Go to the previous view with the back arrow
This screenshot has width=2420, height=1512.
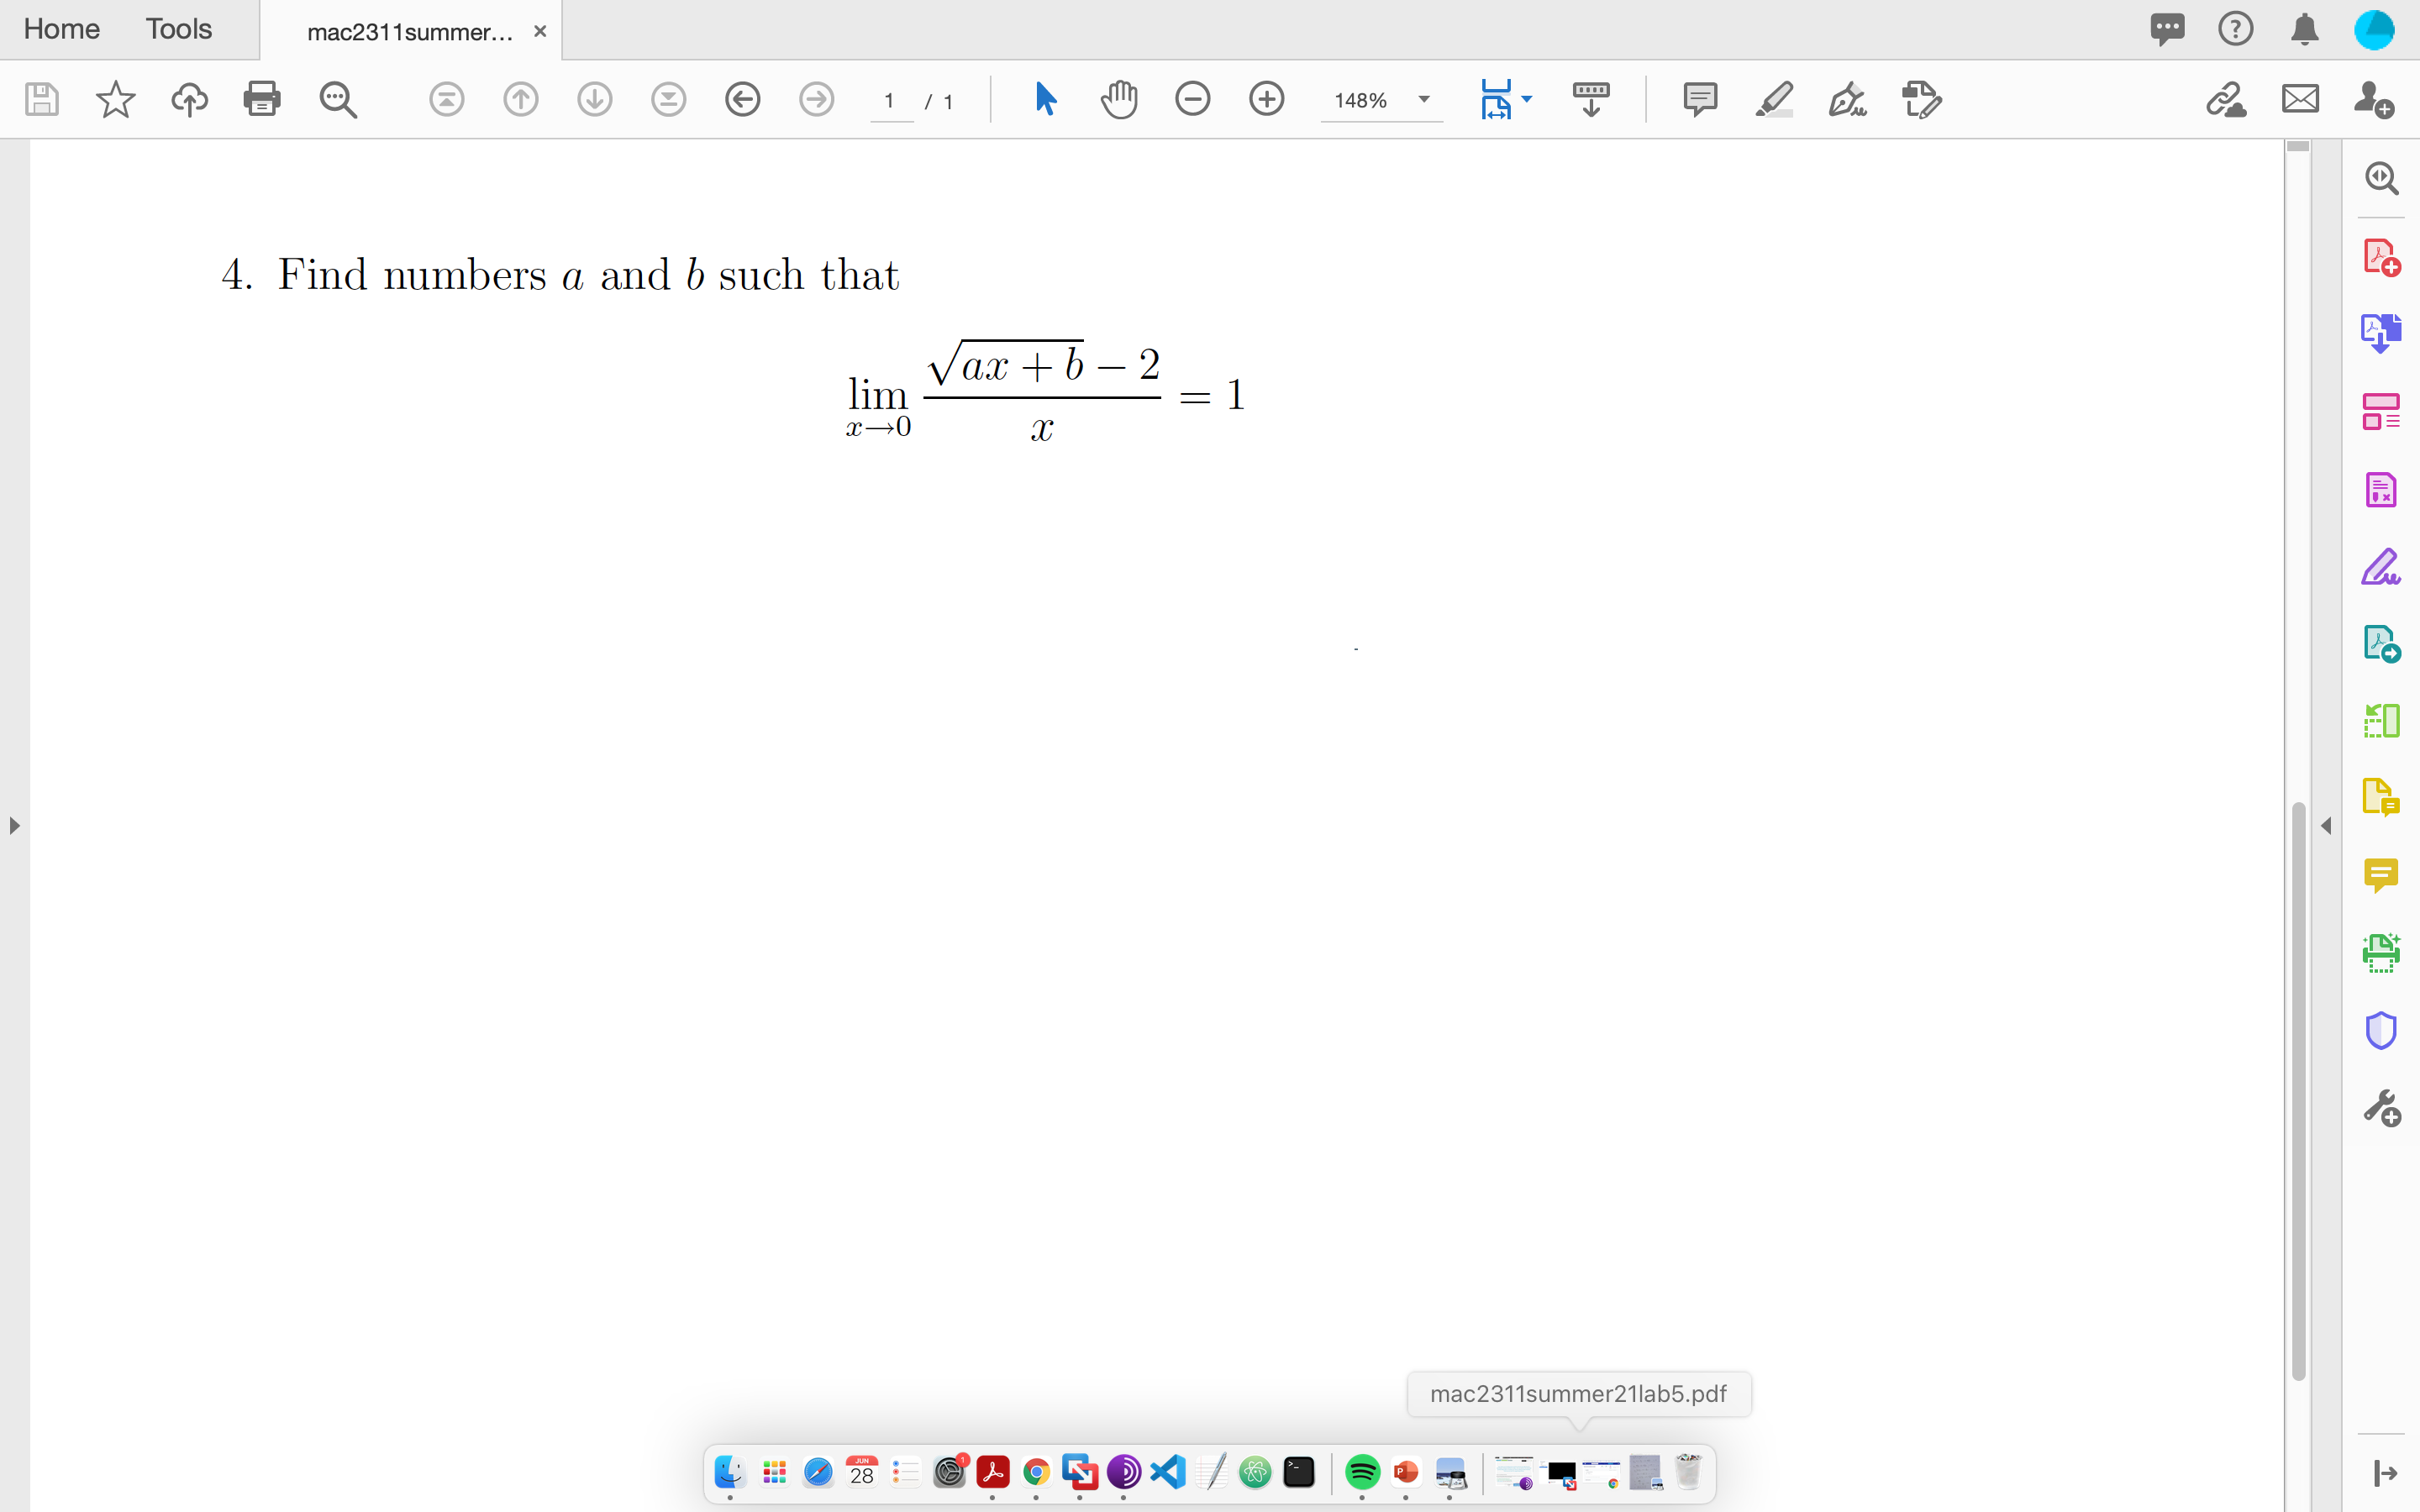(741, 99)
